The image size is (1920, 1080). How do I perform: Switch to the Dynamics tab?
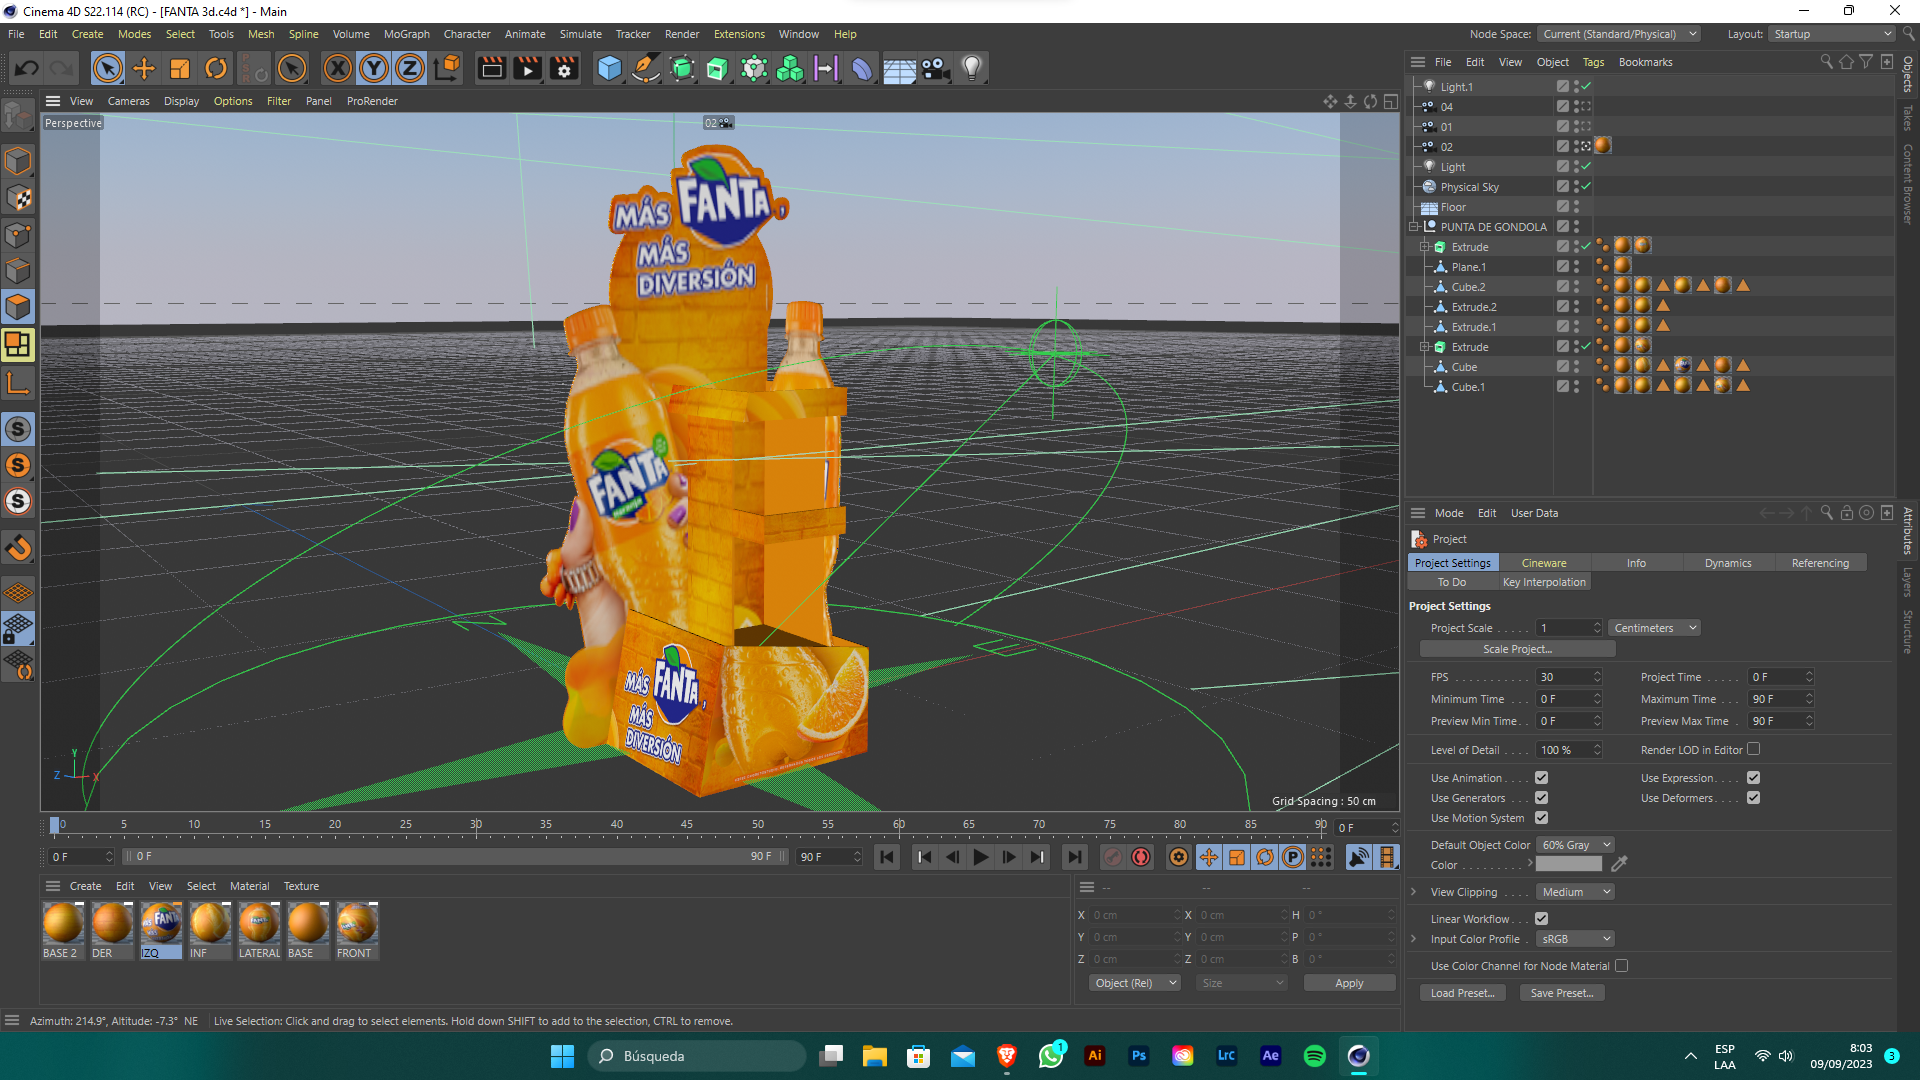[x=1727, y=563]
